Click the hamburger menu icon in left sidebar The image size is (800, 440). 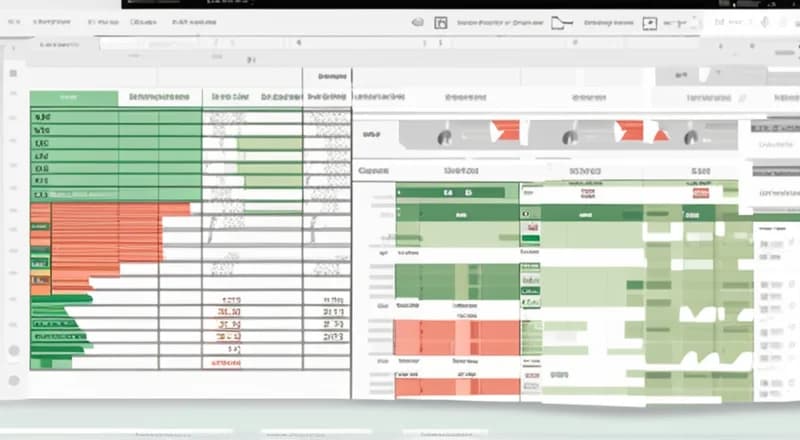(13, 73)
